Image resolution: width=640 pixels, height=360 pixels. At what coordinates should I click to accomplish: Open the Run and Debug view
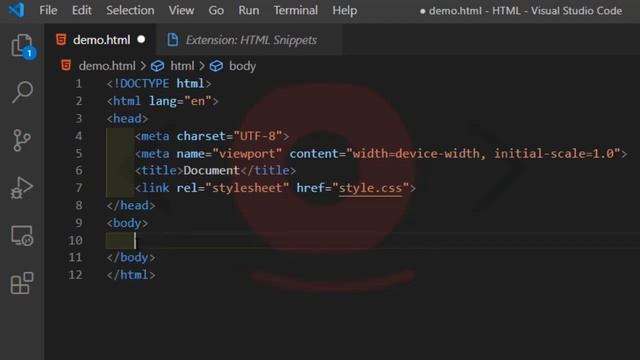[x=22, y=188]
